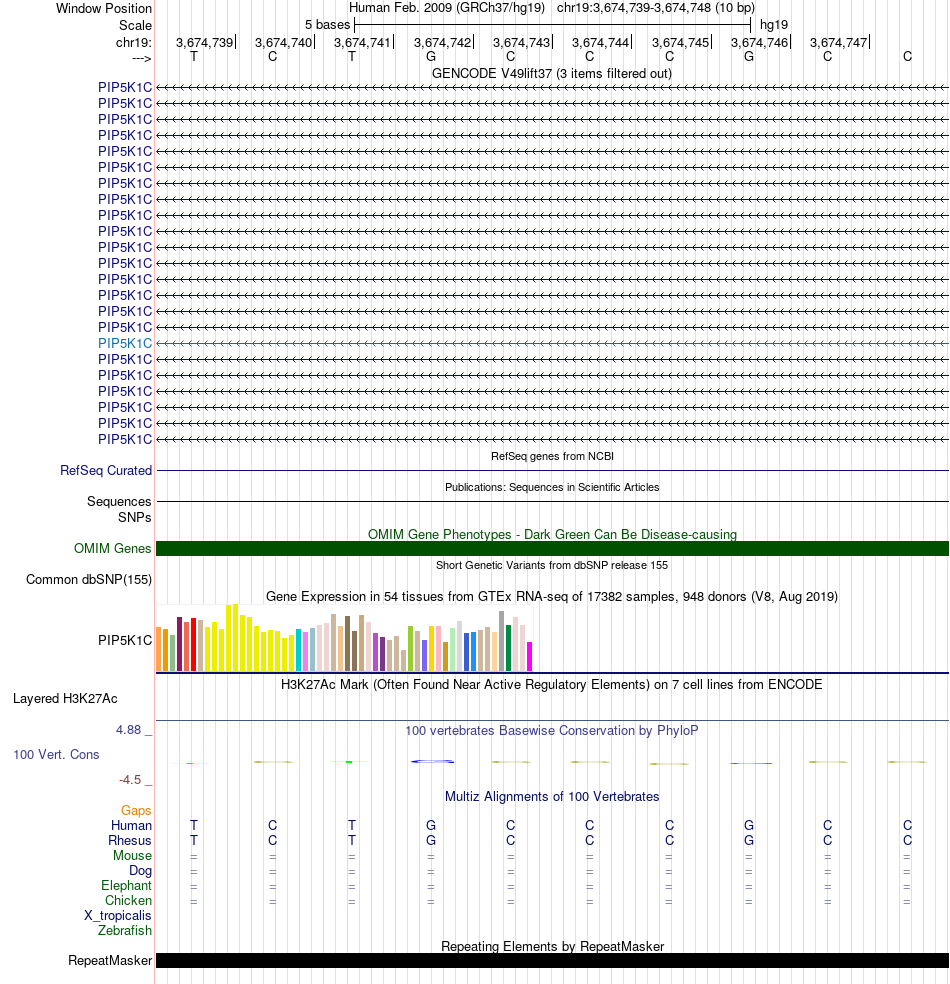The width and height of the screenshot is (950, 984).
Task: Click the "5 bases" scale label
Action: pyautogui.click(x=328, y=25)
